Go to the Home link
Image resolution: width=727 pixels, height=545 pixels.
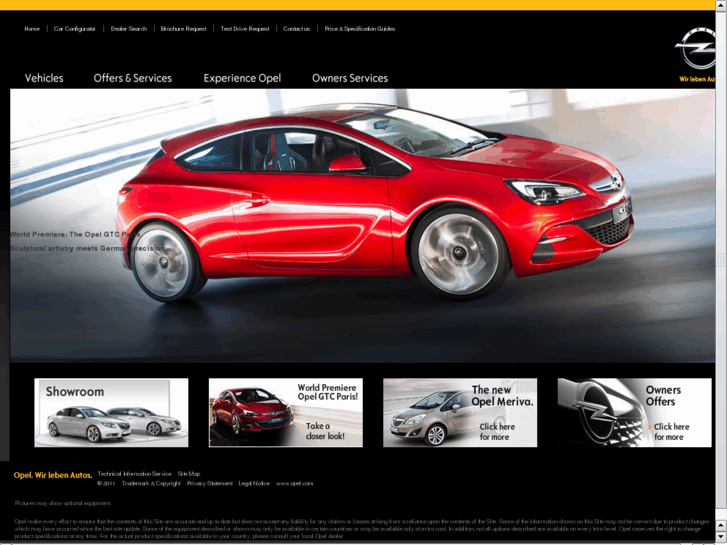coord(32,29)
